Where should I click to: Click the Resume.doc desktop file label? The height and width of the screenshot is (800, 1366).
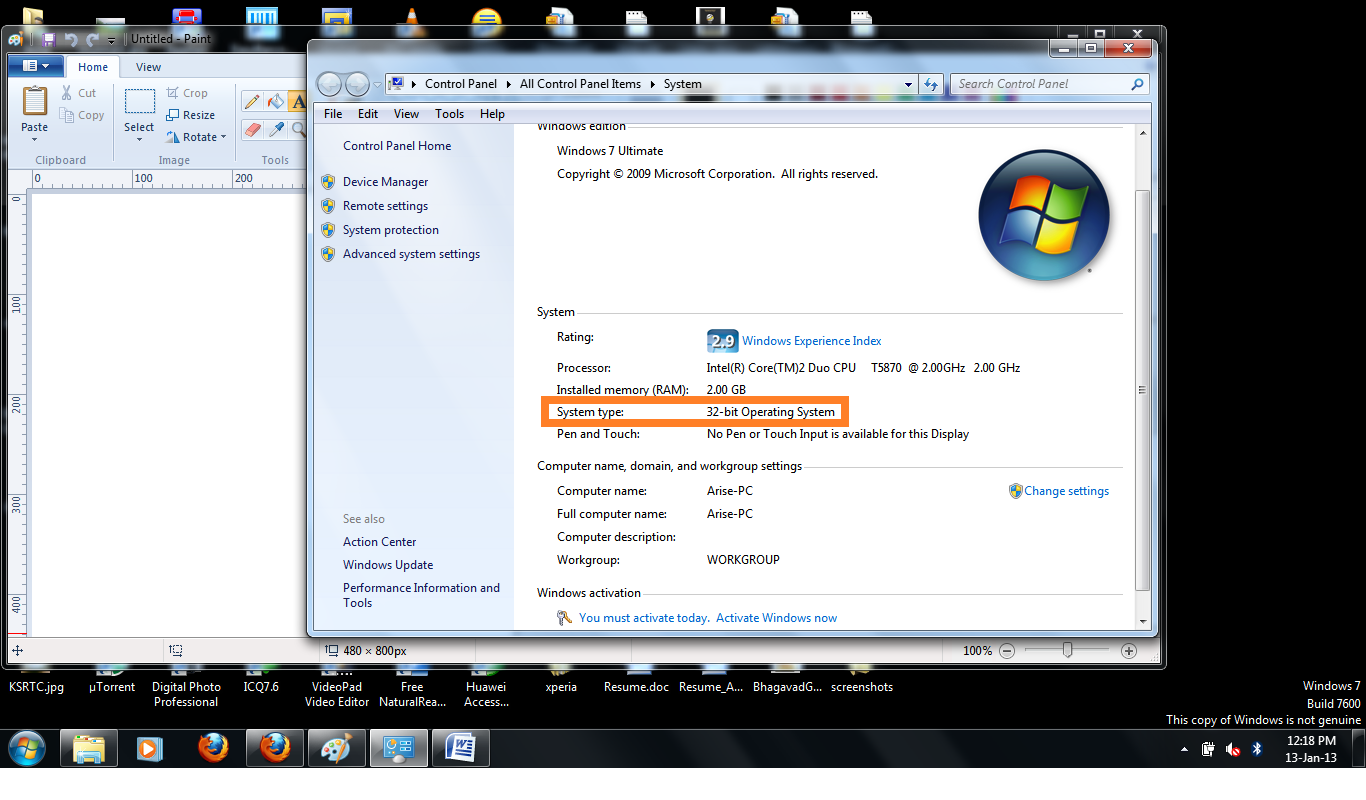click(636, 687)
